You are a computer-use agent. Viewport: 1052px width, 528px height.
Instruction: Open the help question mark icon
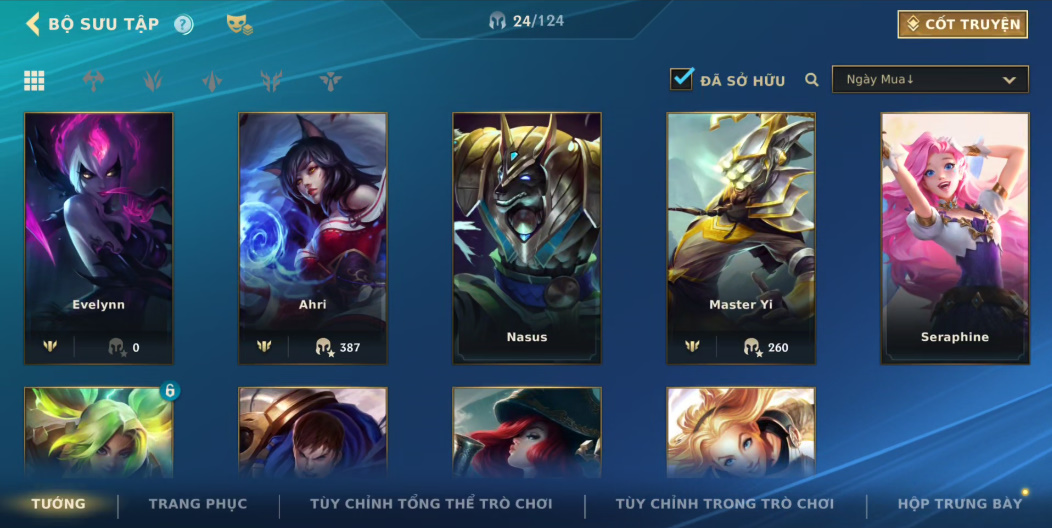click(183, 25)
